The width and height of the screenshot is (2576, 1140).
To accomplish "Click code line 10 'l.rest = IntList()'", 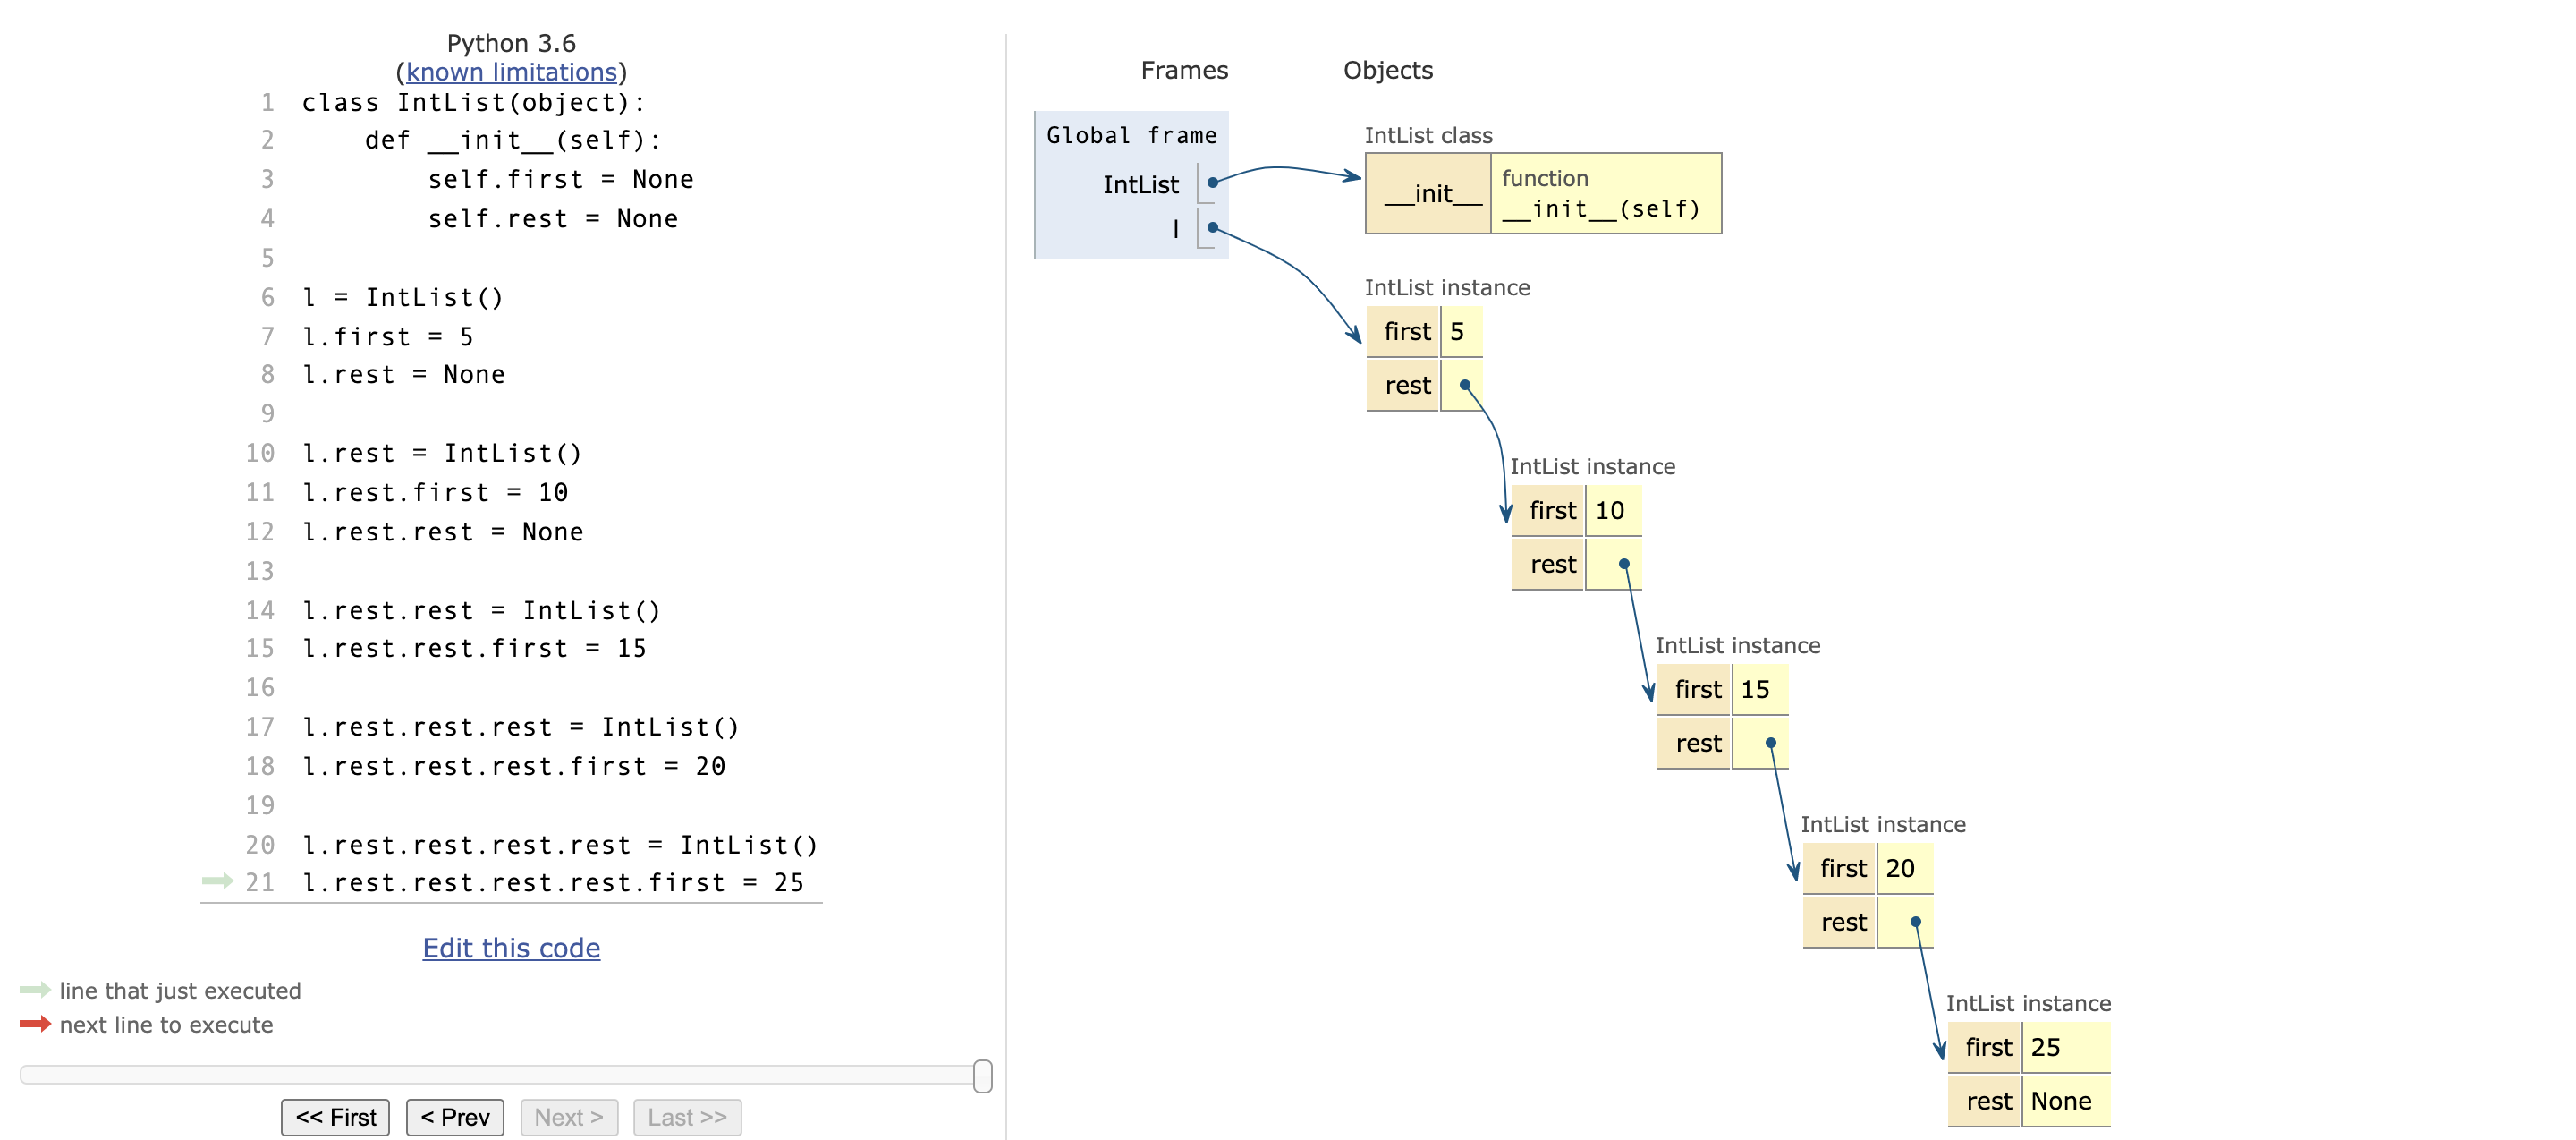I will 441,453.
